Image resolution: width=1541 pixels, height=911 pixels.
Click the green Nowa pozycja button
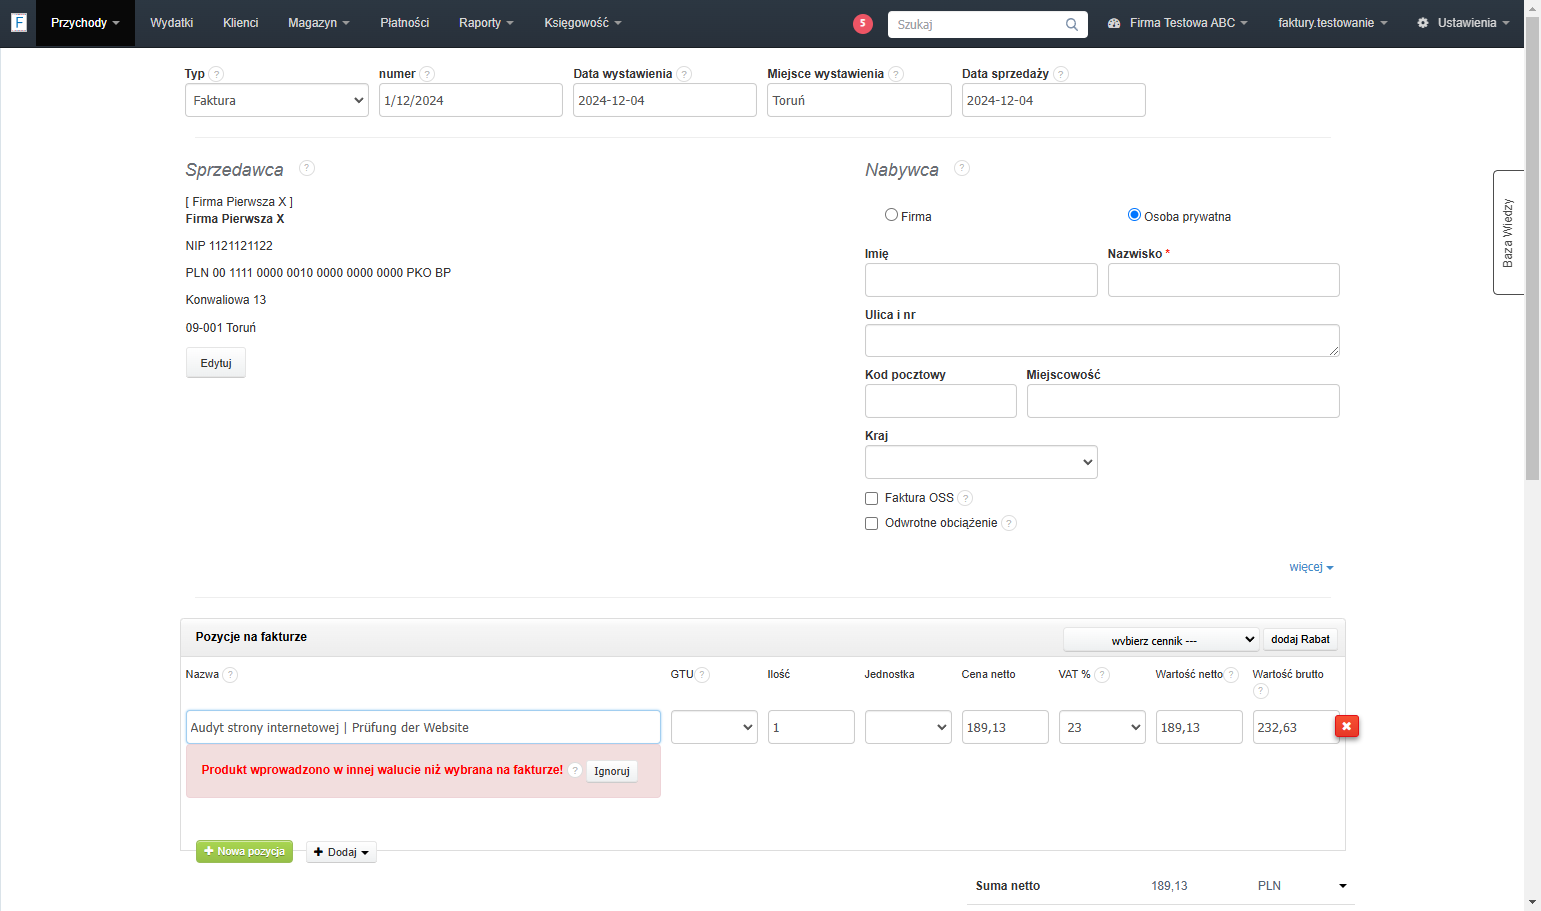244,851
